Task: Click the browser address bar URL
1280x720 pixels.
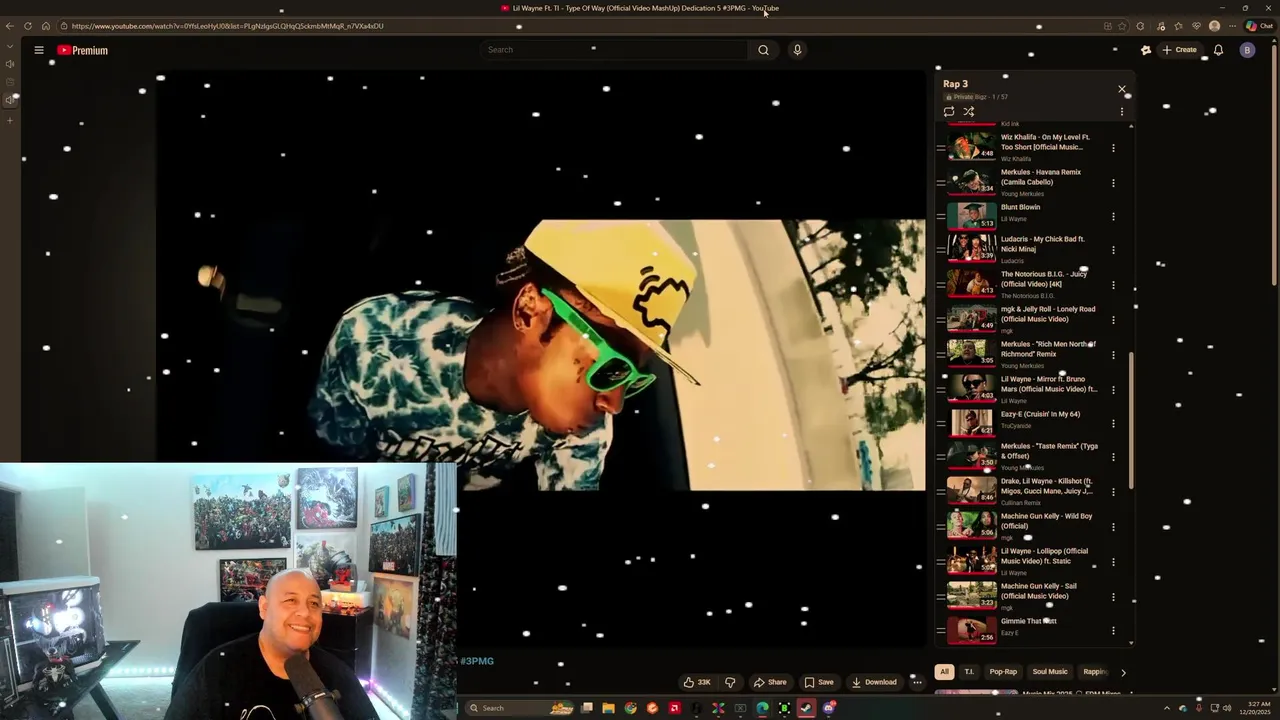Action: pyautogui.click(x=228, y=26)
